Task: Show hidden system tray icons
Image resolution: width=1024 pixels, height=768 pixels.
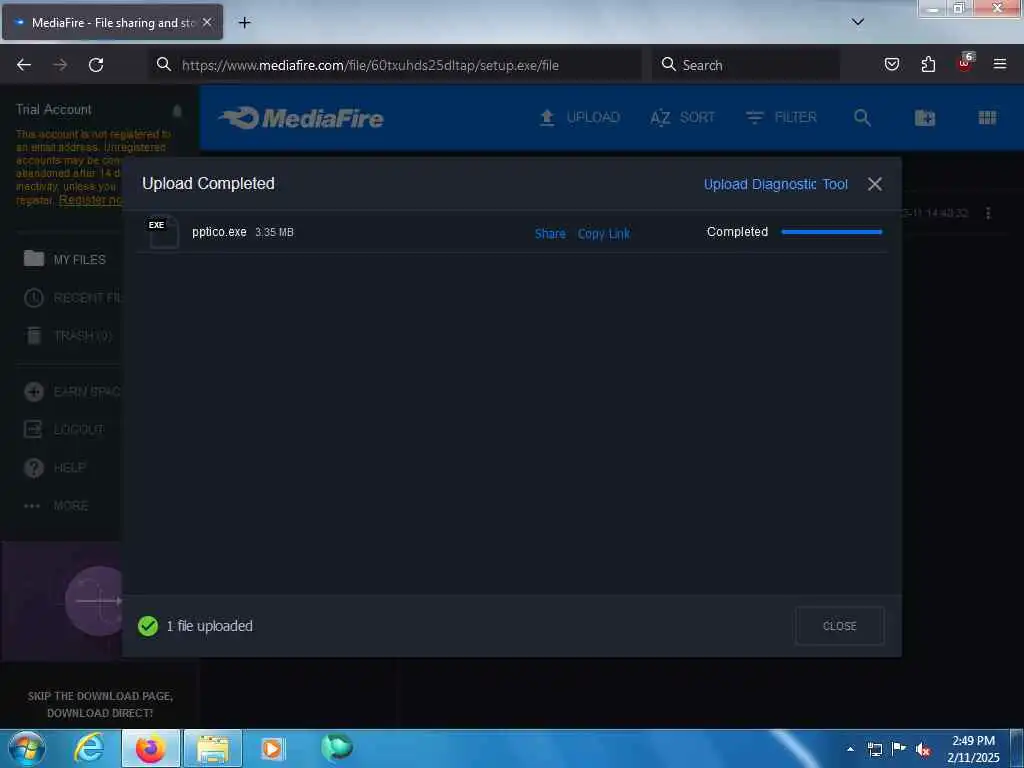Action: (x=850, y=749)
